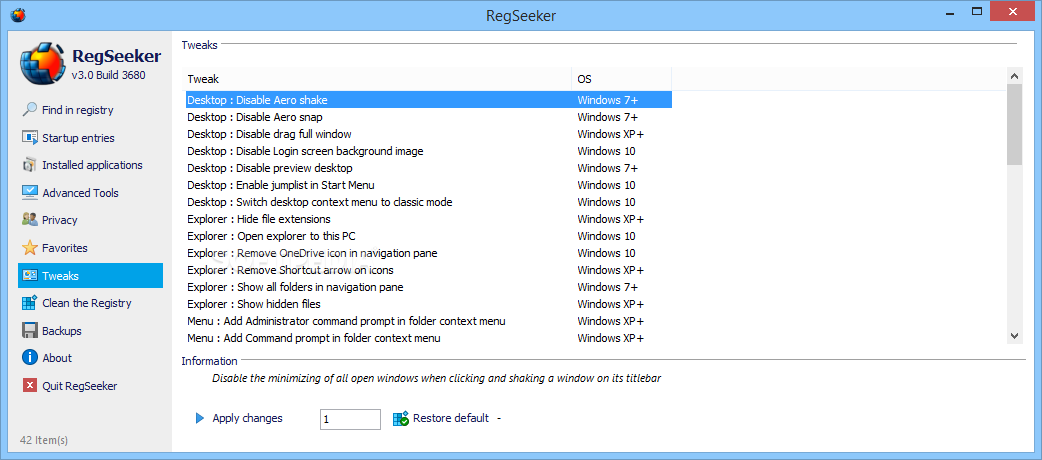Click the Quit RegSeeker red X icon
Viewport: 1042px width, 460px height.
[x=30, y=386]
